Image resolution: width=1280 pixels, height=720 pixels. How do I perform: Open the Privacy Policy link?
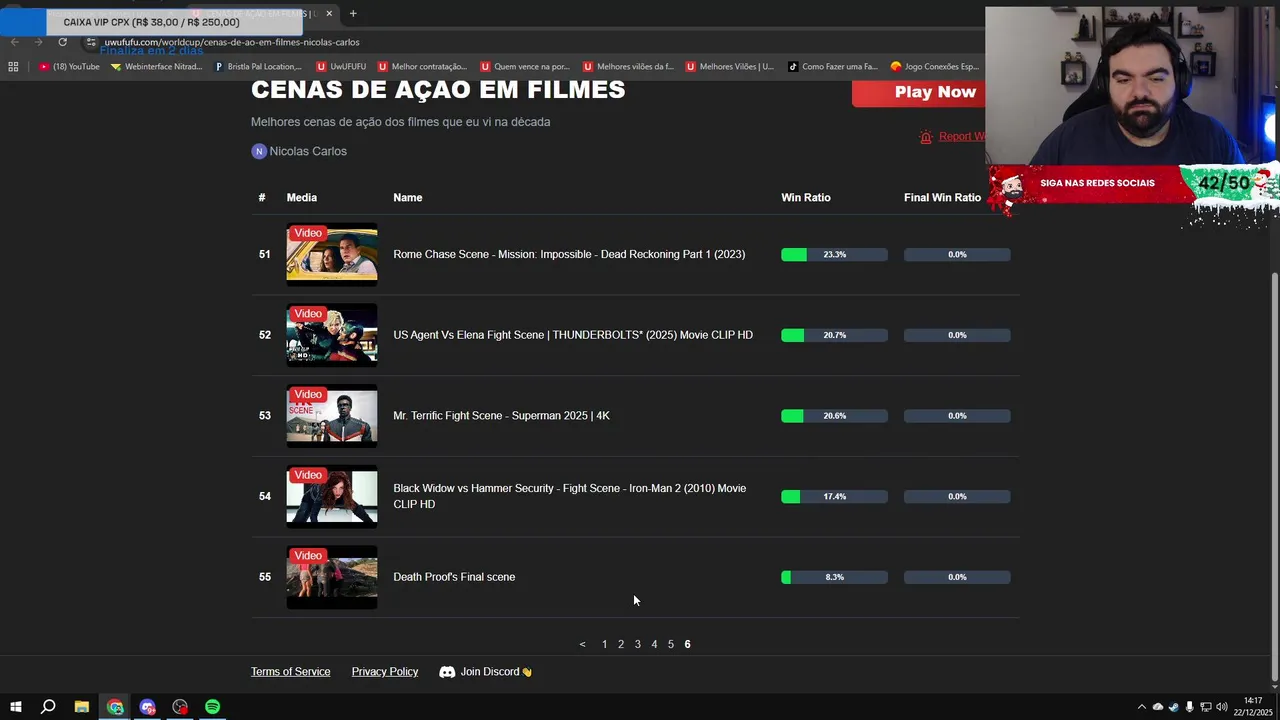pyautogui.click(x=385, y=672)
